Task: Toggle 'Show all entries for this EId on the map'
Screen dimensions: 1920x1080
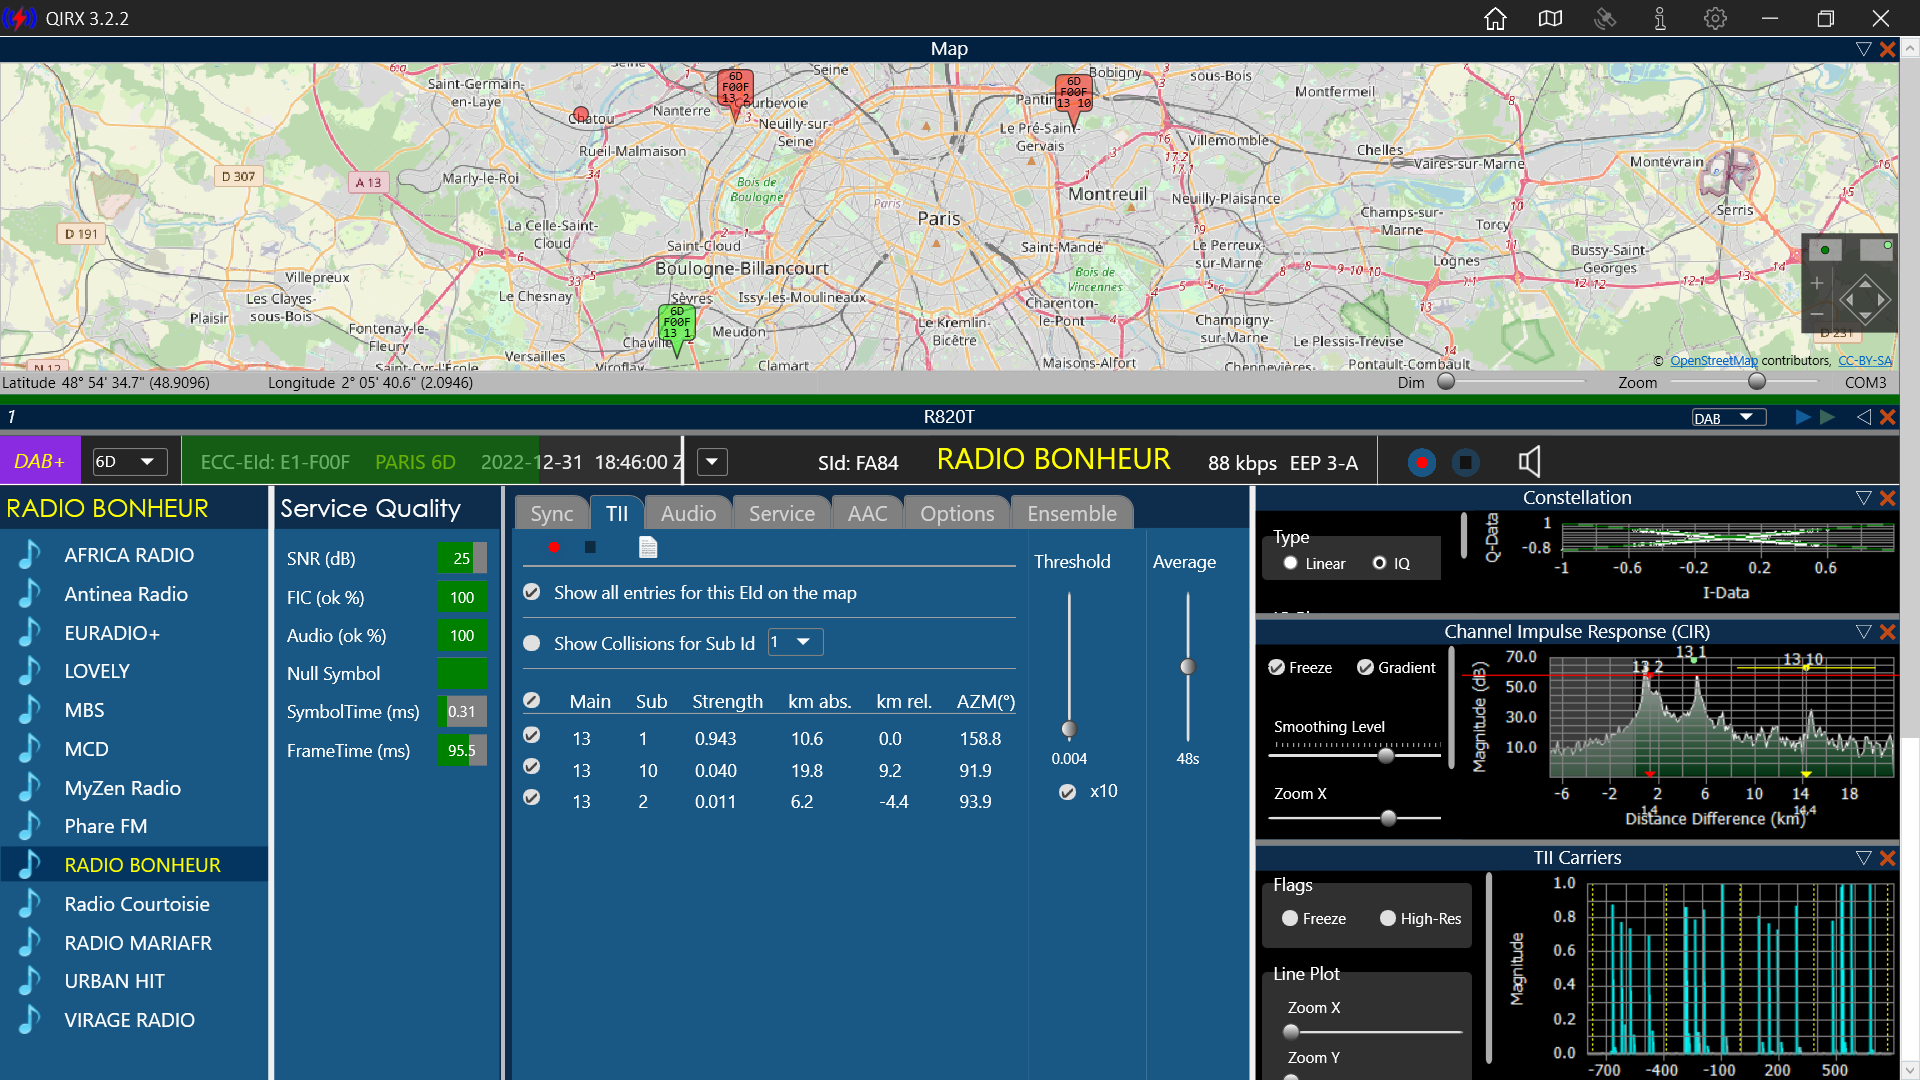Action: pos(532,592)
